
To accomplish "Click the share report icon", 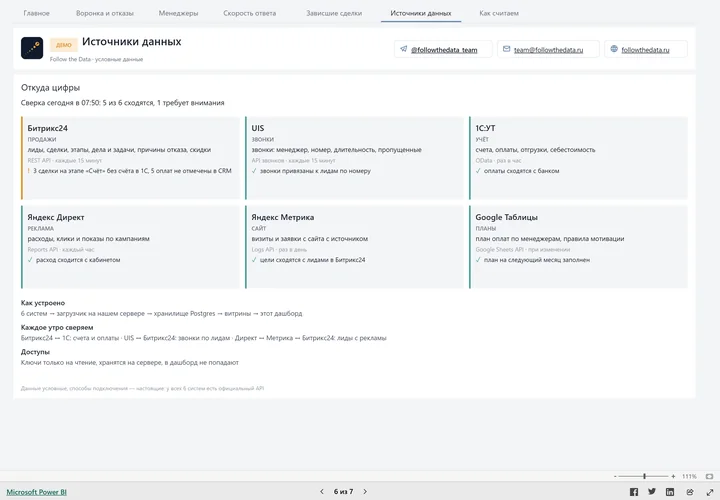I will pyautogui.click(x=690, y=492).
